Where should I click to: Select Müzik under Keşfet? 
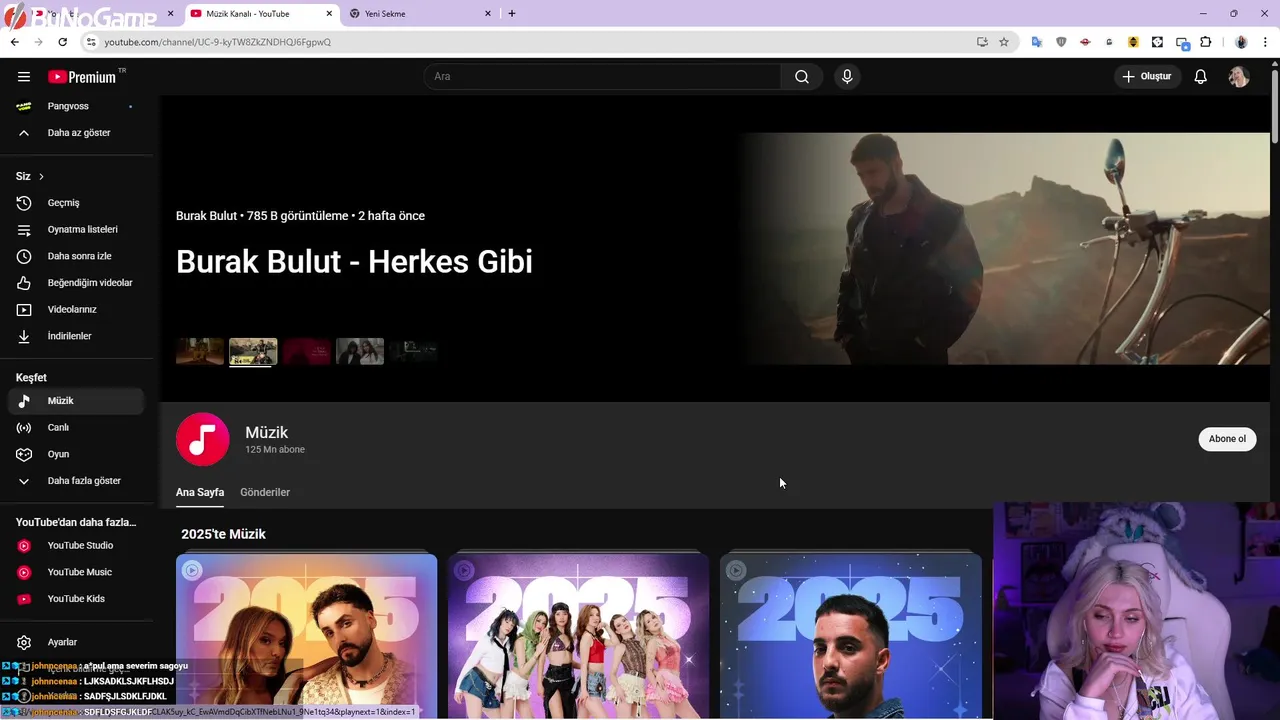tap(76, 401)
